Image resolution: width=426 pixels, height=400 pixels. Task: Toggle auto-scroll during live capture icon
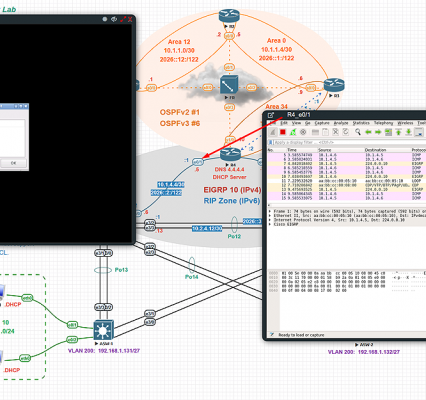[419, 132]
